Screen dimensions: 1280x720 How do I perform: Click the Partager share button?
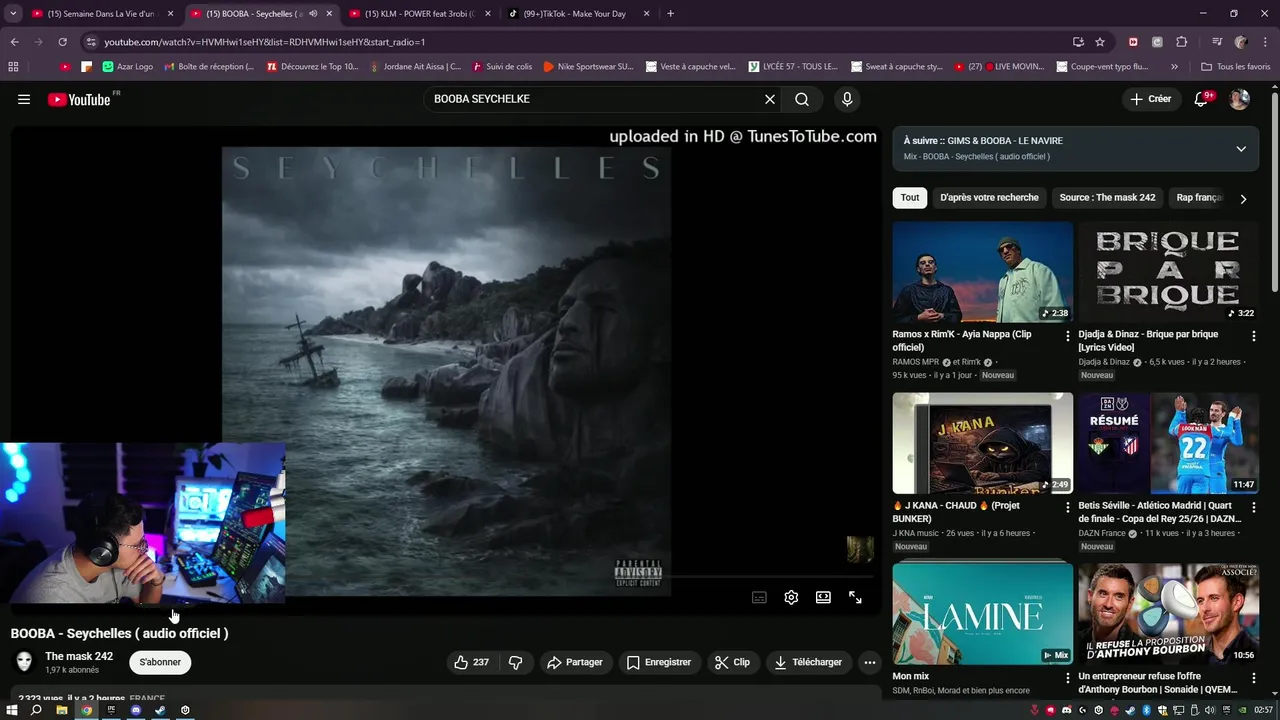pos(575,662)
